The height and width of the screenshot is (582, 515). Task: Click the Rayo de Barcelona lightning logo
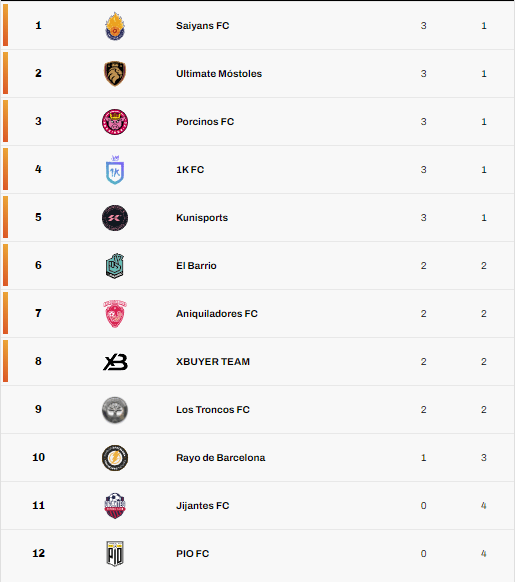point(115,458)
